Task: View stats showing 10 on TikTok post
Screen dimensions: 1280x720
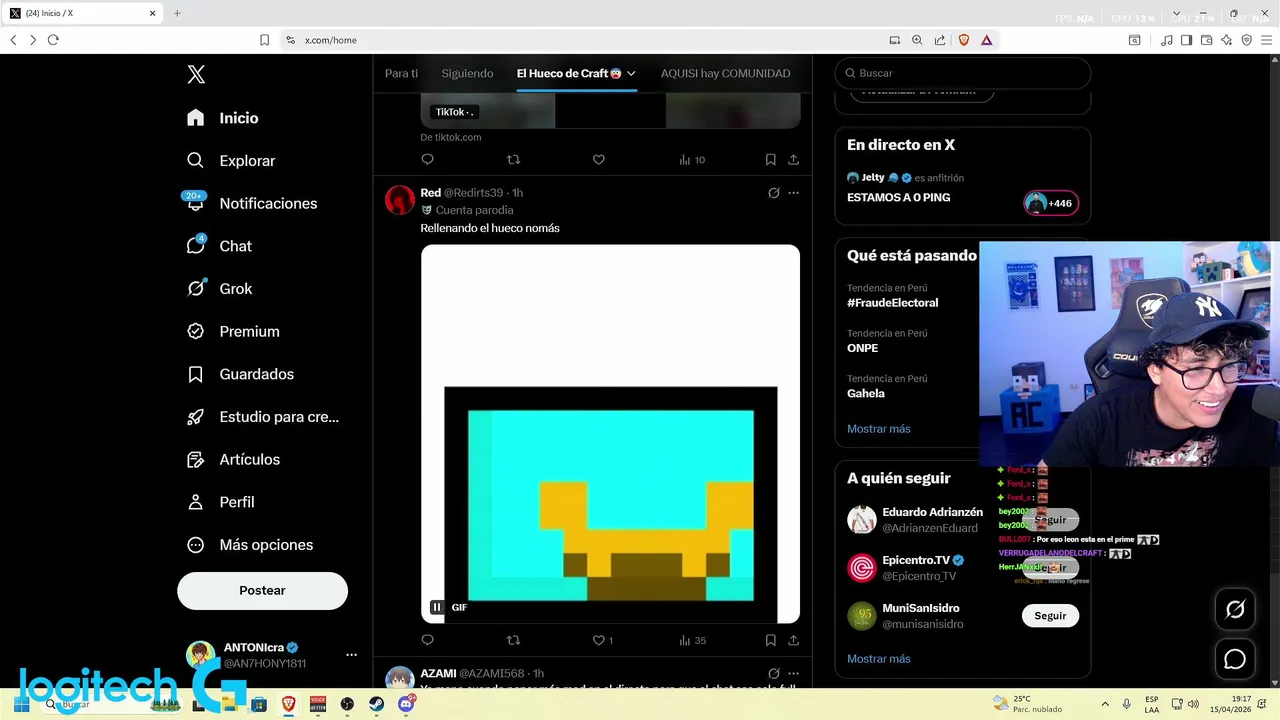Action: click(692, 160)
